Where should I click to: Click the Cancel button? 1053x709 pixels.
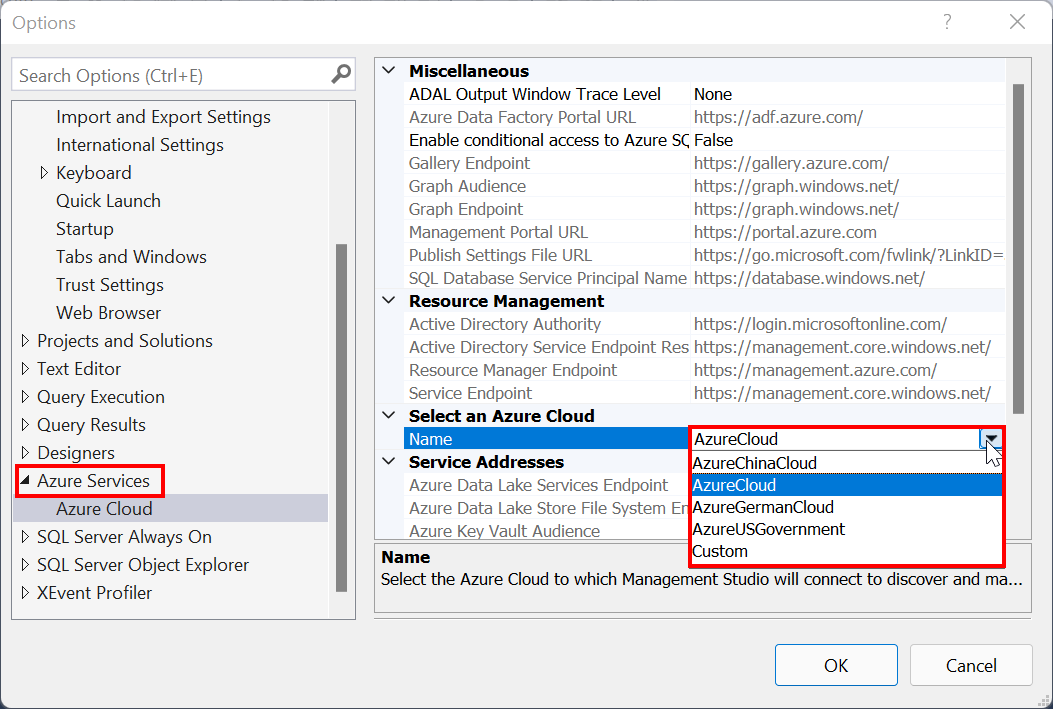(x=970, y=664)
